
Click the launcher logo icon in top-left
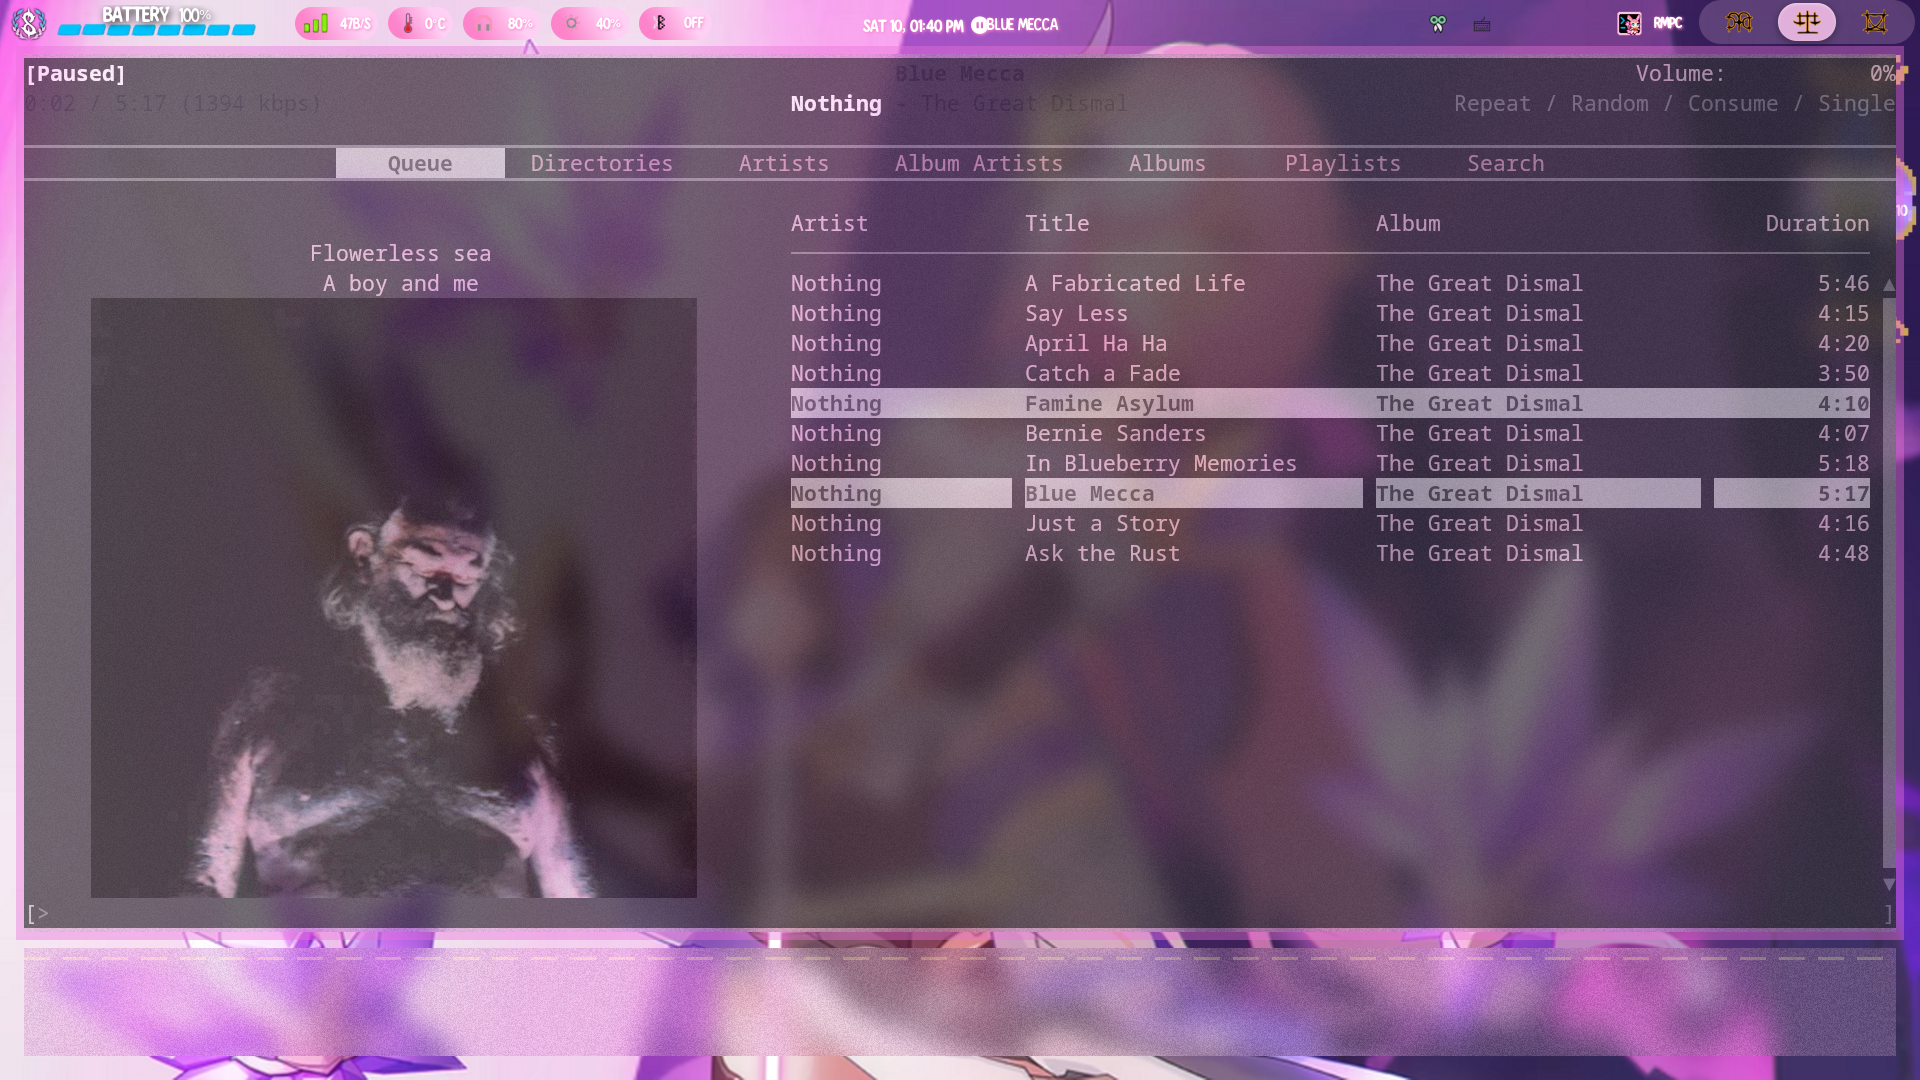[28, 23]
